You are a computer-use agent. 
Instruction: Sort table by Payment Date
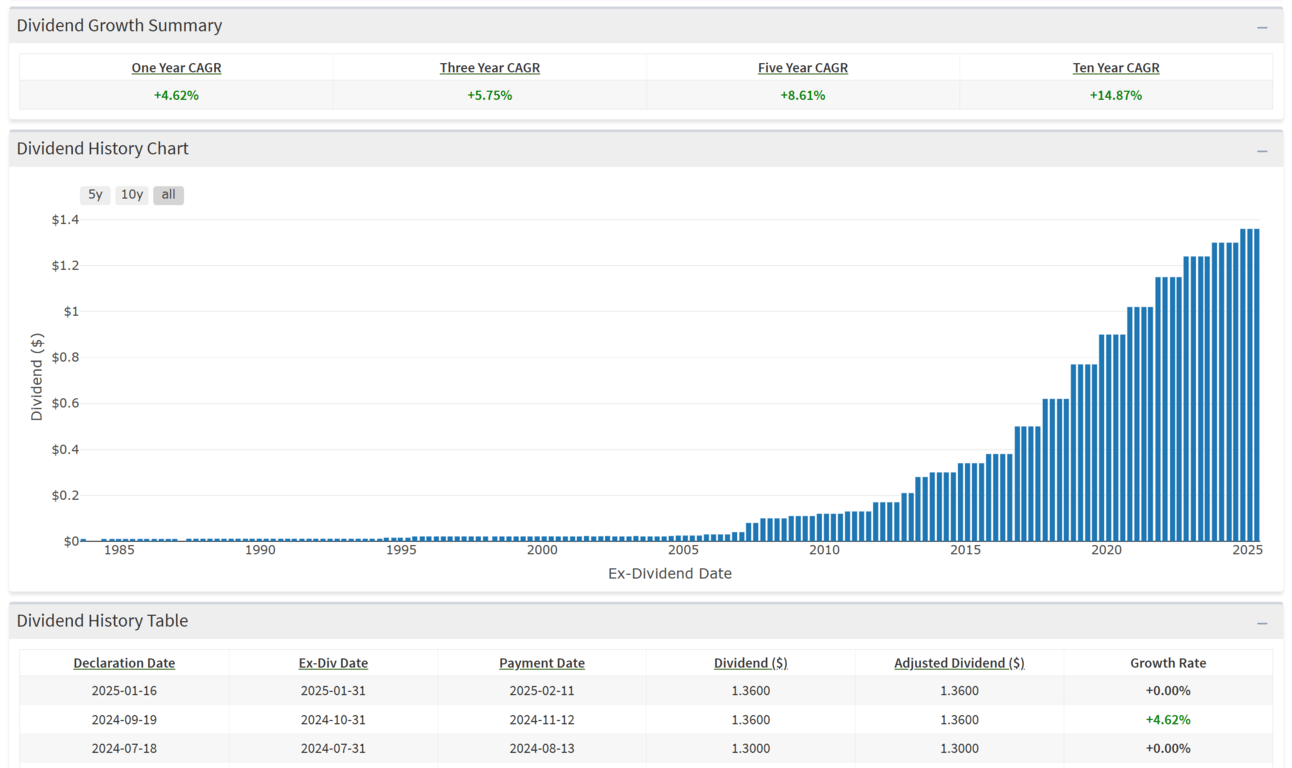click(541, 663)
